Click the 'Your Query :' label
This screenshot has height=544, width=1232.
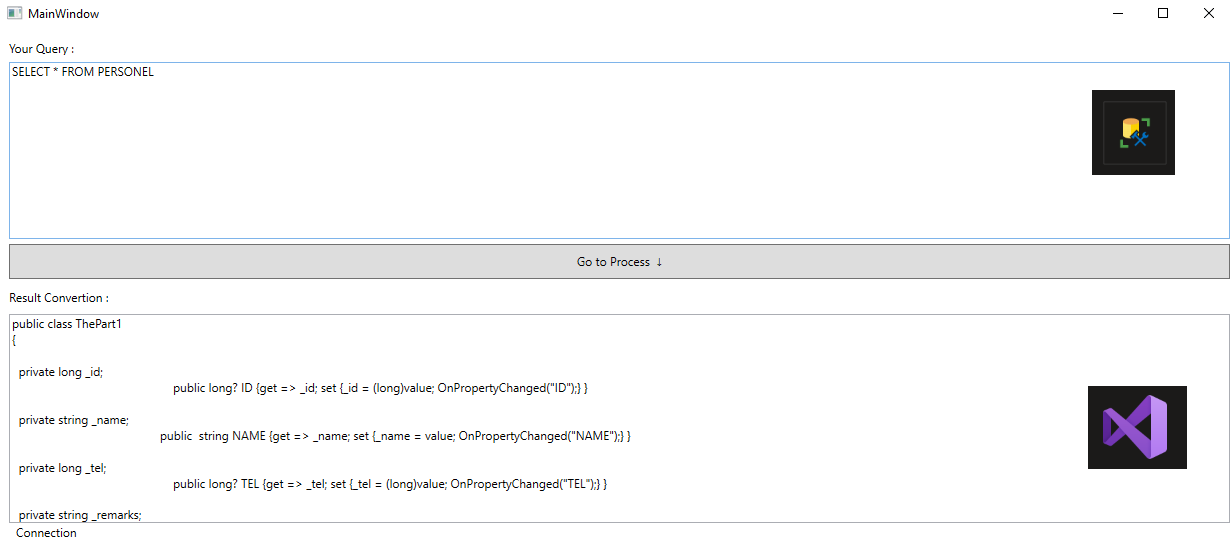click(41, 49)
